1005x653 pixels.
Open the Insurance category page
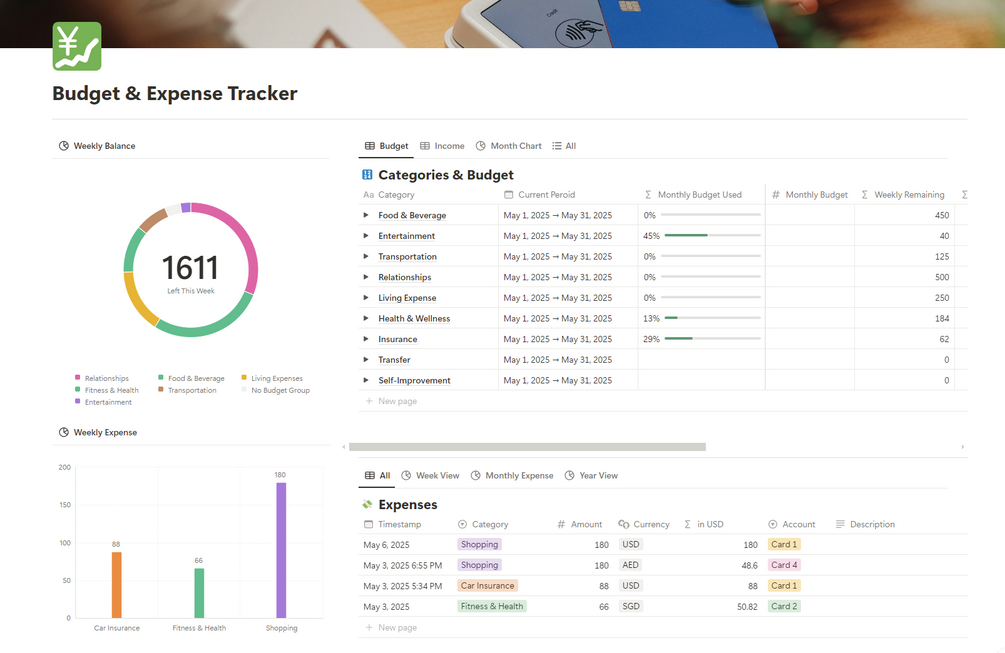point(397,339)
